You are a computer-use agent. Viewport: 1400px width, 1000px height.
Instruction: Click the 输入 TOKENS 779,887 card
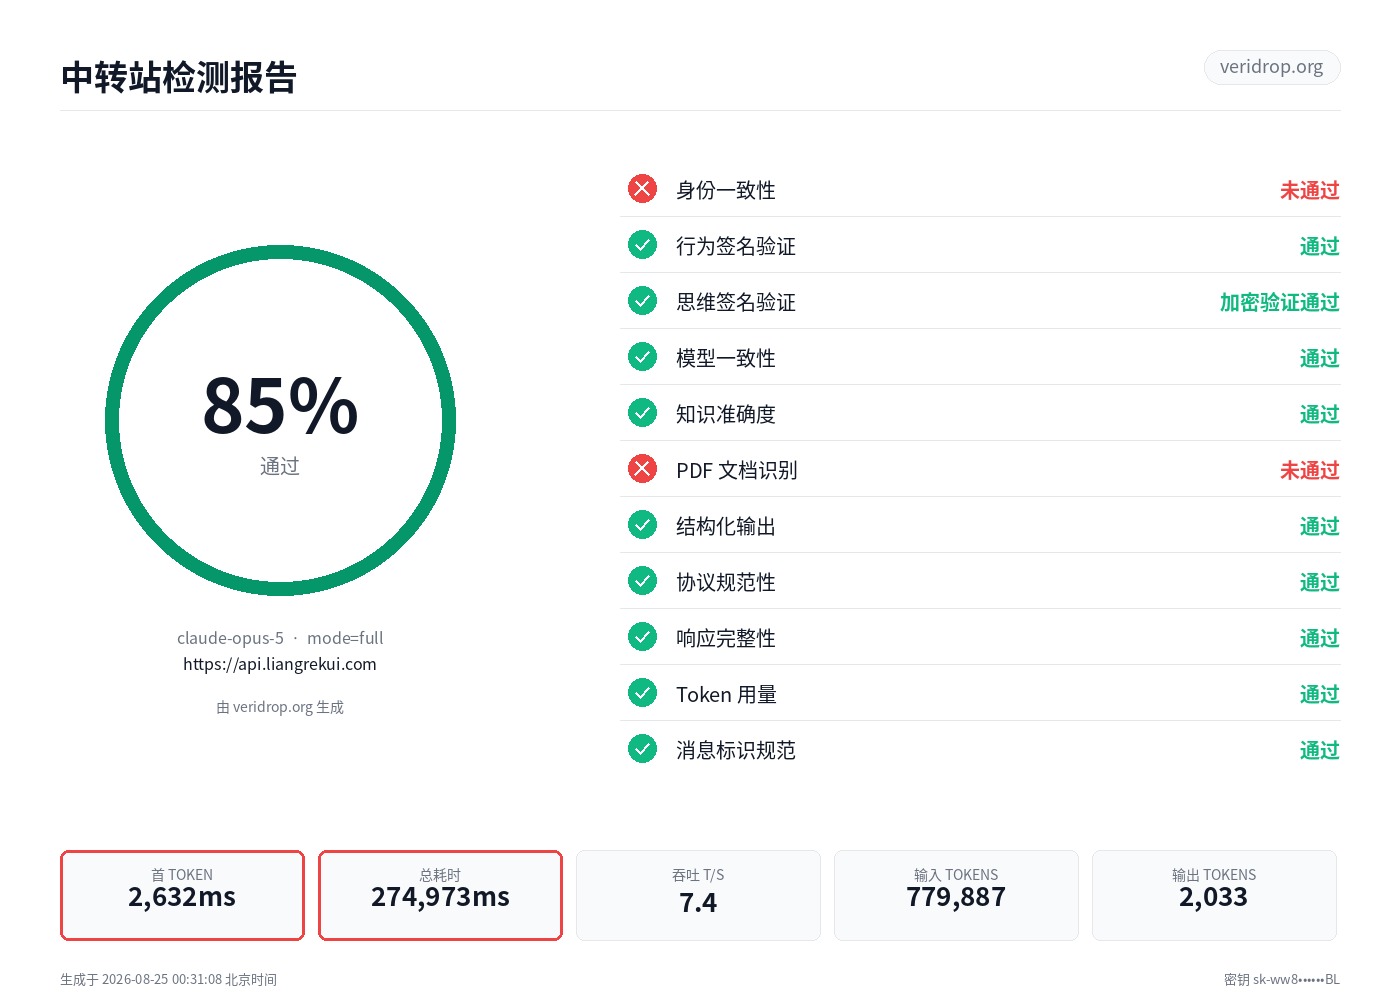click(956, 895)
